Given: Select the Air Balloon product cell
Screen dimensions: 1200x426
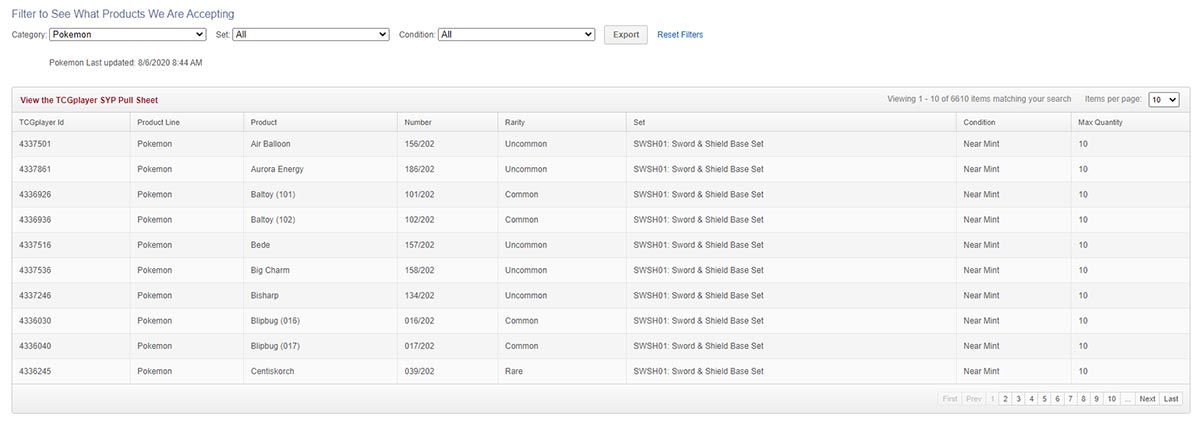Looking at the screenshot, I should (320, 144).
